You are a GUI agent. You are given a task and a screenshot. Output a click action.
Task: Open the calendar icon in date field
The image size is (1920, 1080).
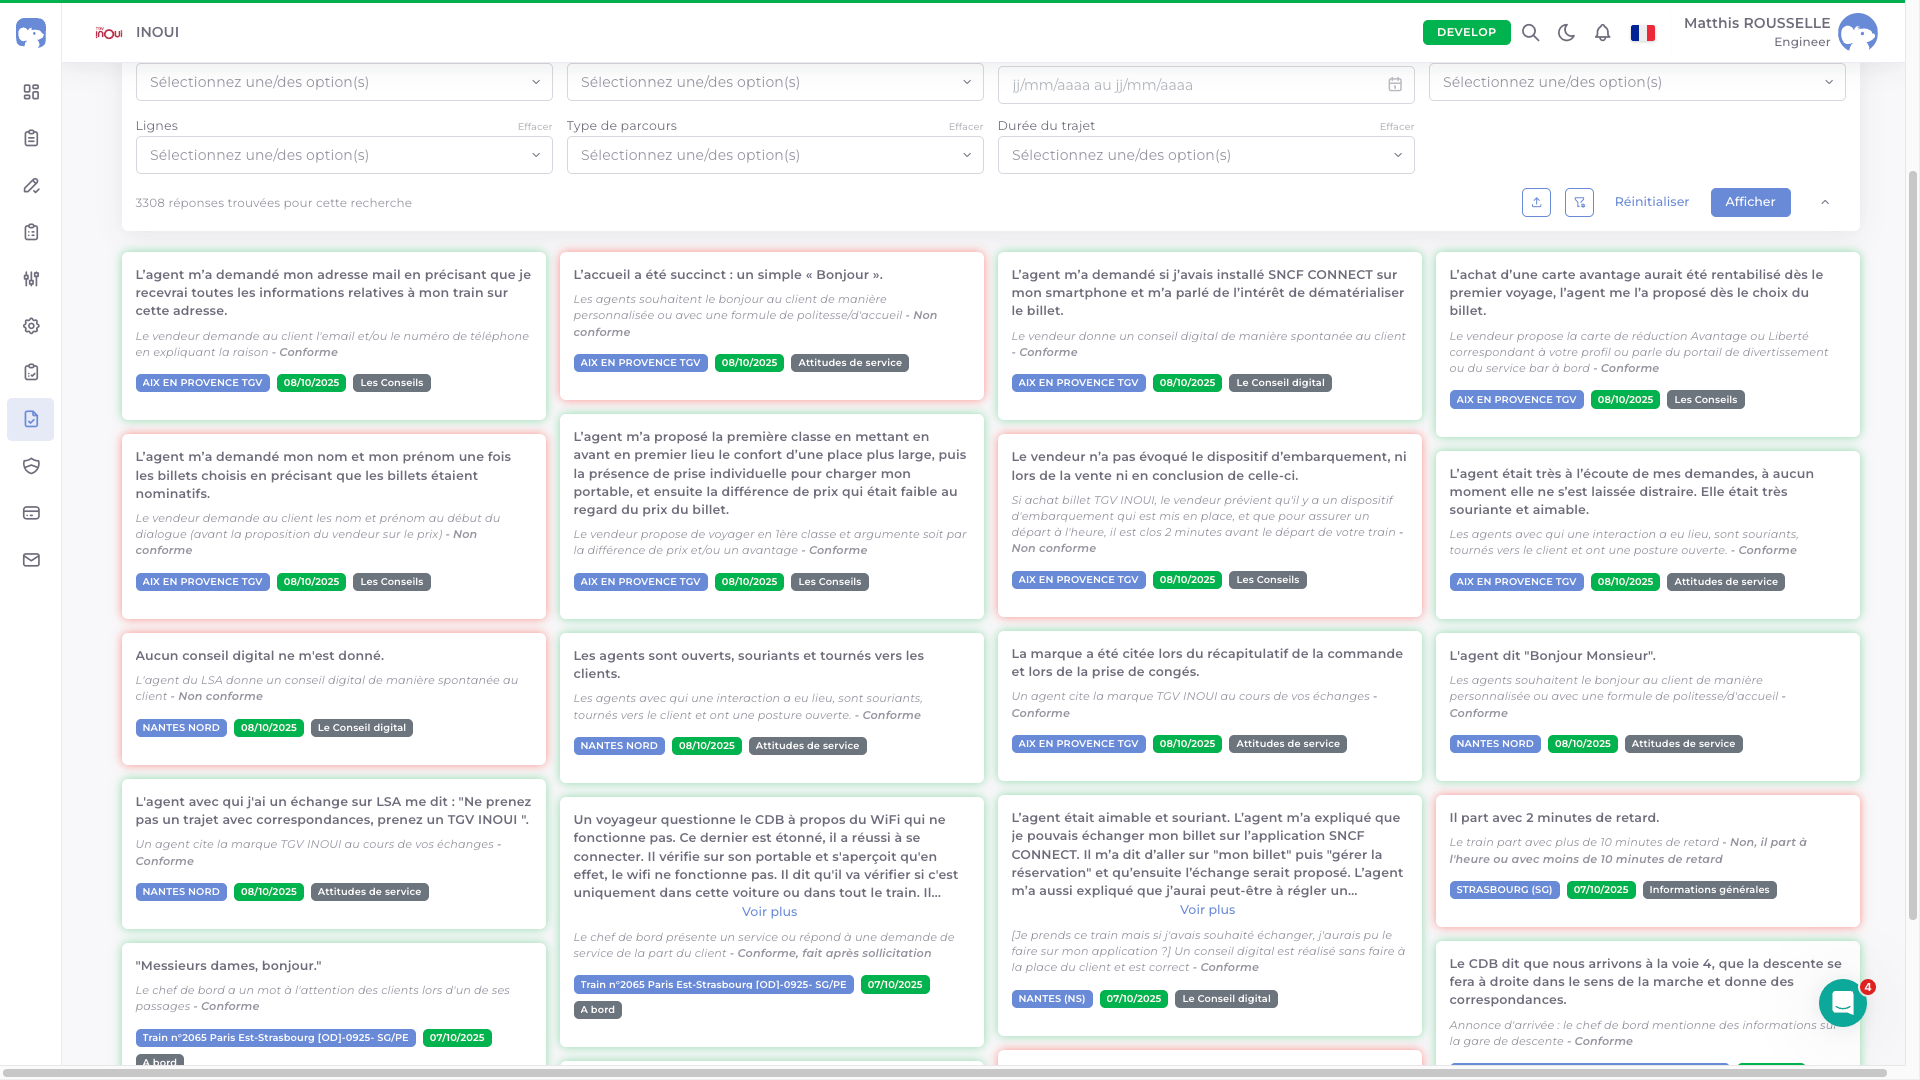(x=1395, y=85)
